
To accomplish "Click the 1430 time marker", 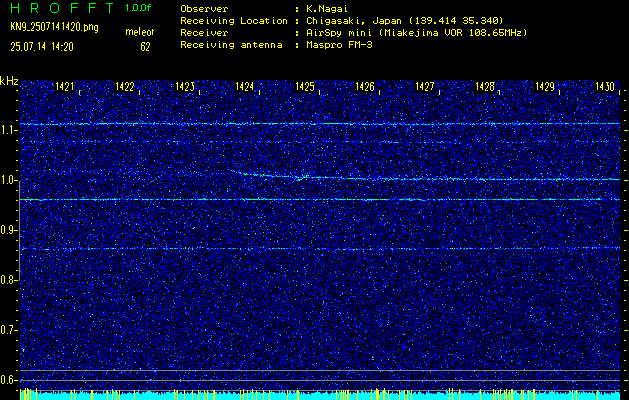I will [605, 87].
